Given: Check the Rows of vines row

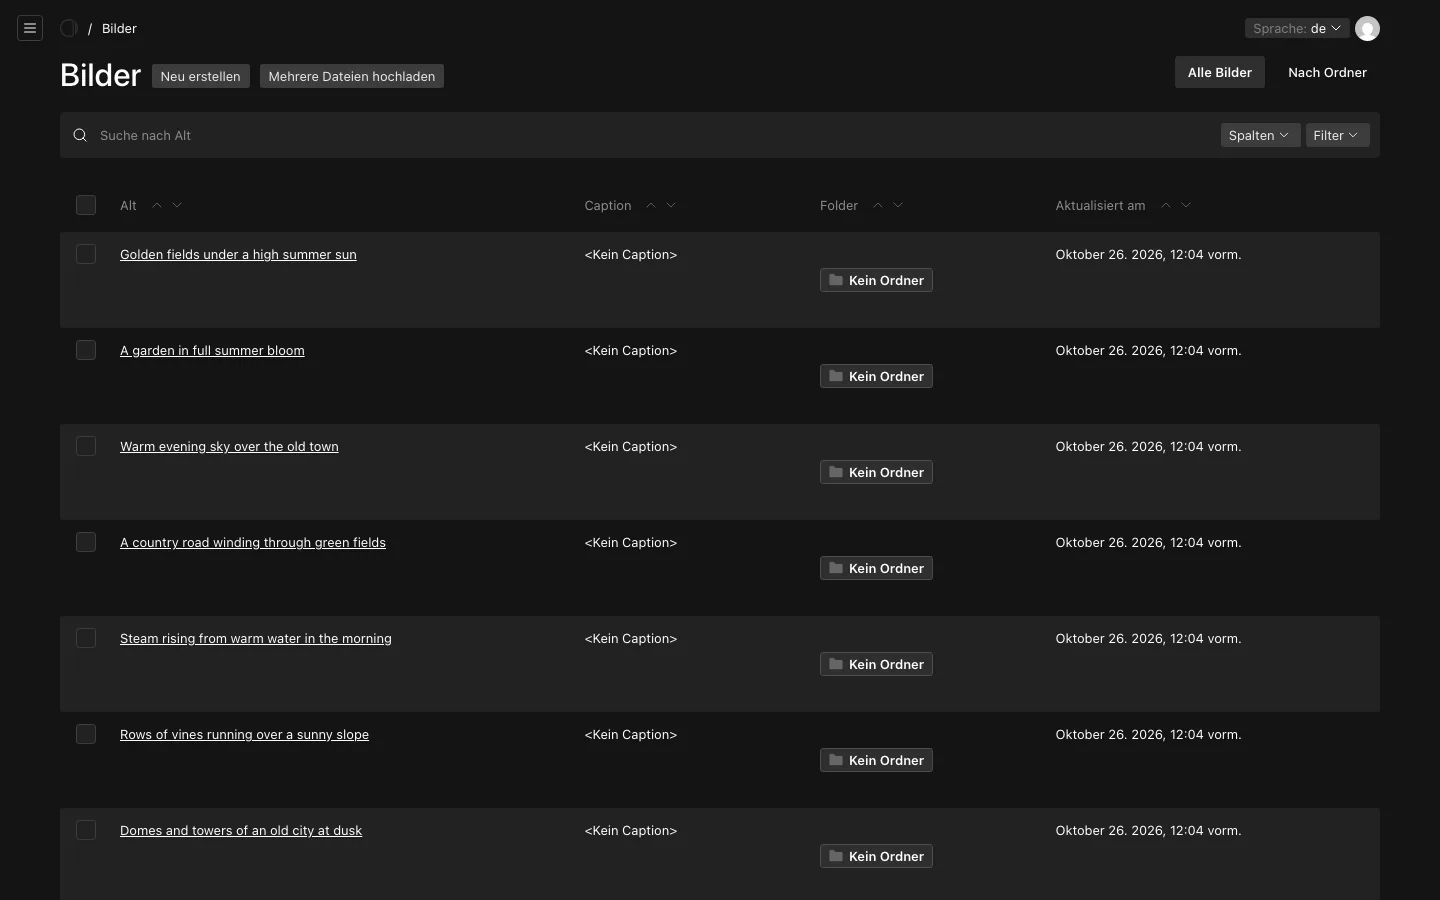Looking at the screenshot, I should point(86,734).
